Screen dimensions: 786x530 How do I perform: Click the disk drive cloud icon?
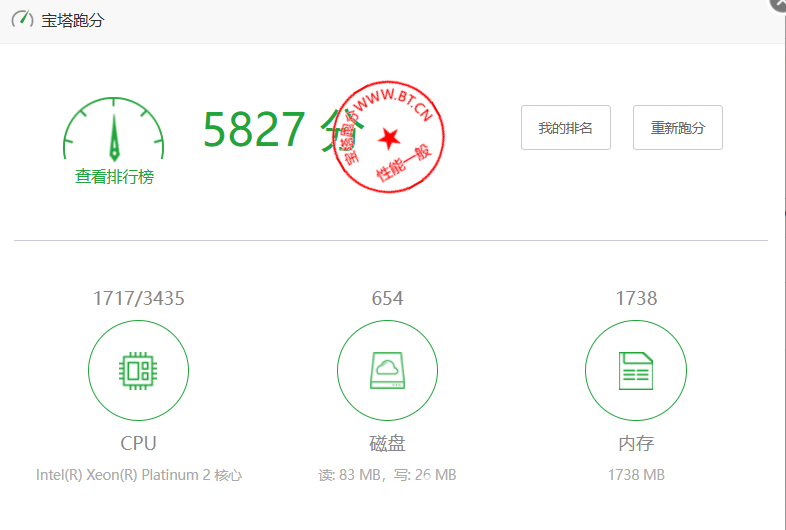387,372
